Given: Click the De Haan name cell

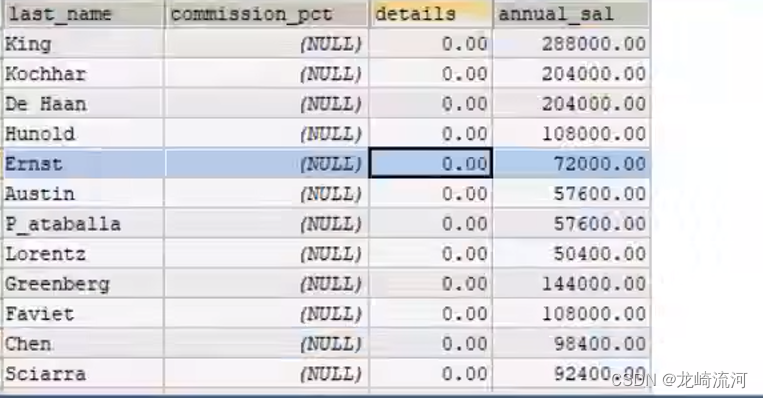Looking at the screenshot, I should click(83, 104).
